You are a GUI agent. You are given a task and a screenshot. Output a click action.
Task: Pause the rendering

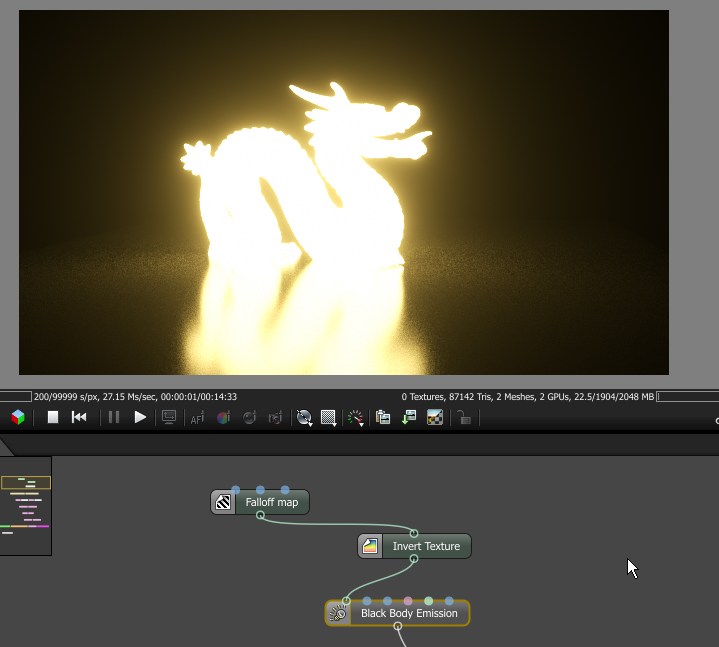[x=114, y=417]
